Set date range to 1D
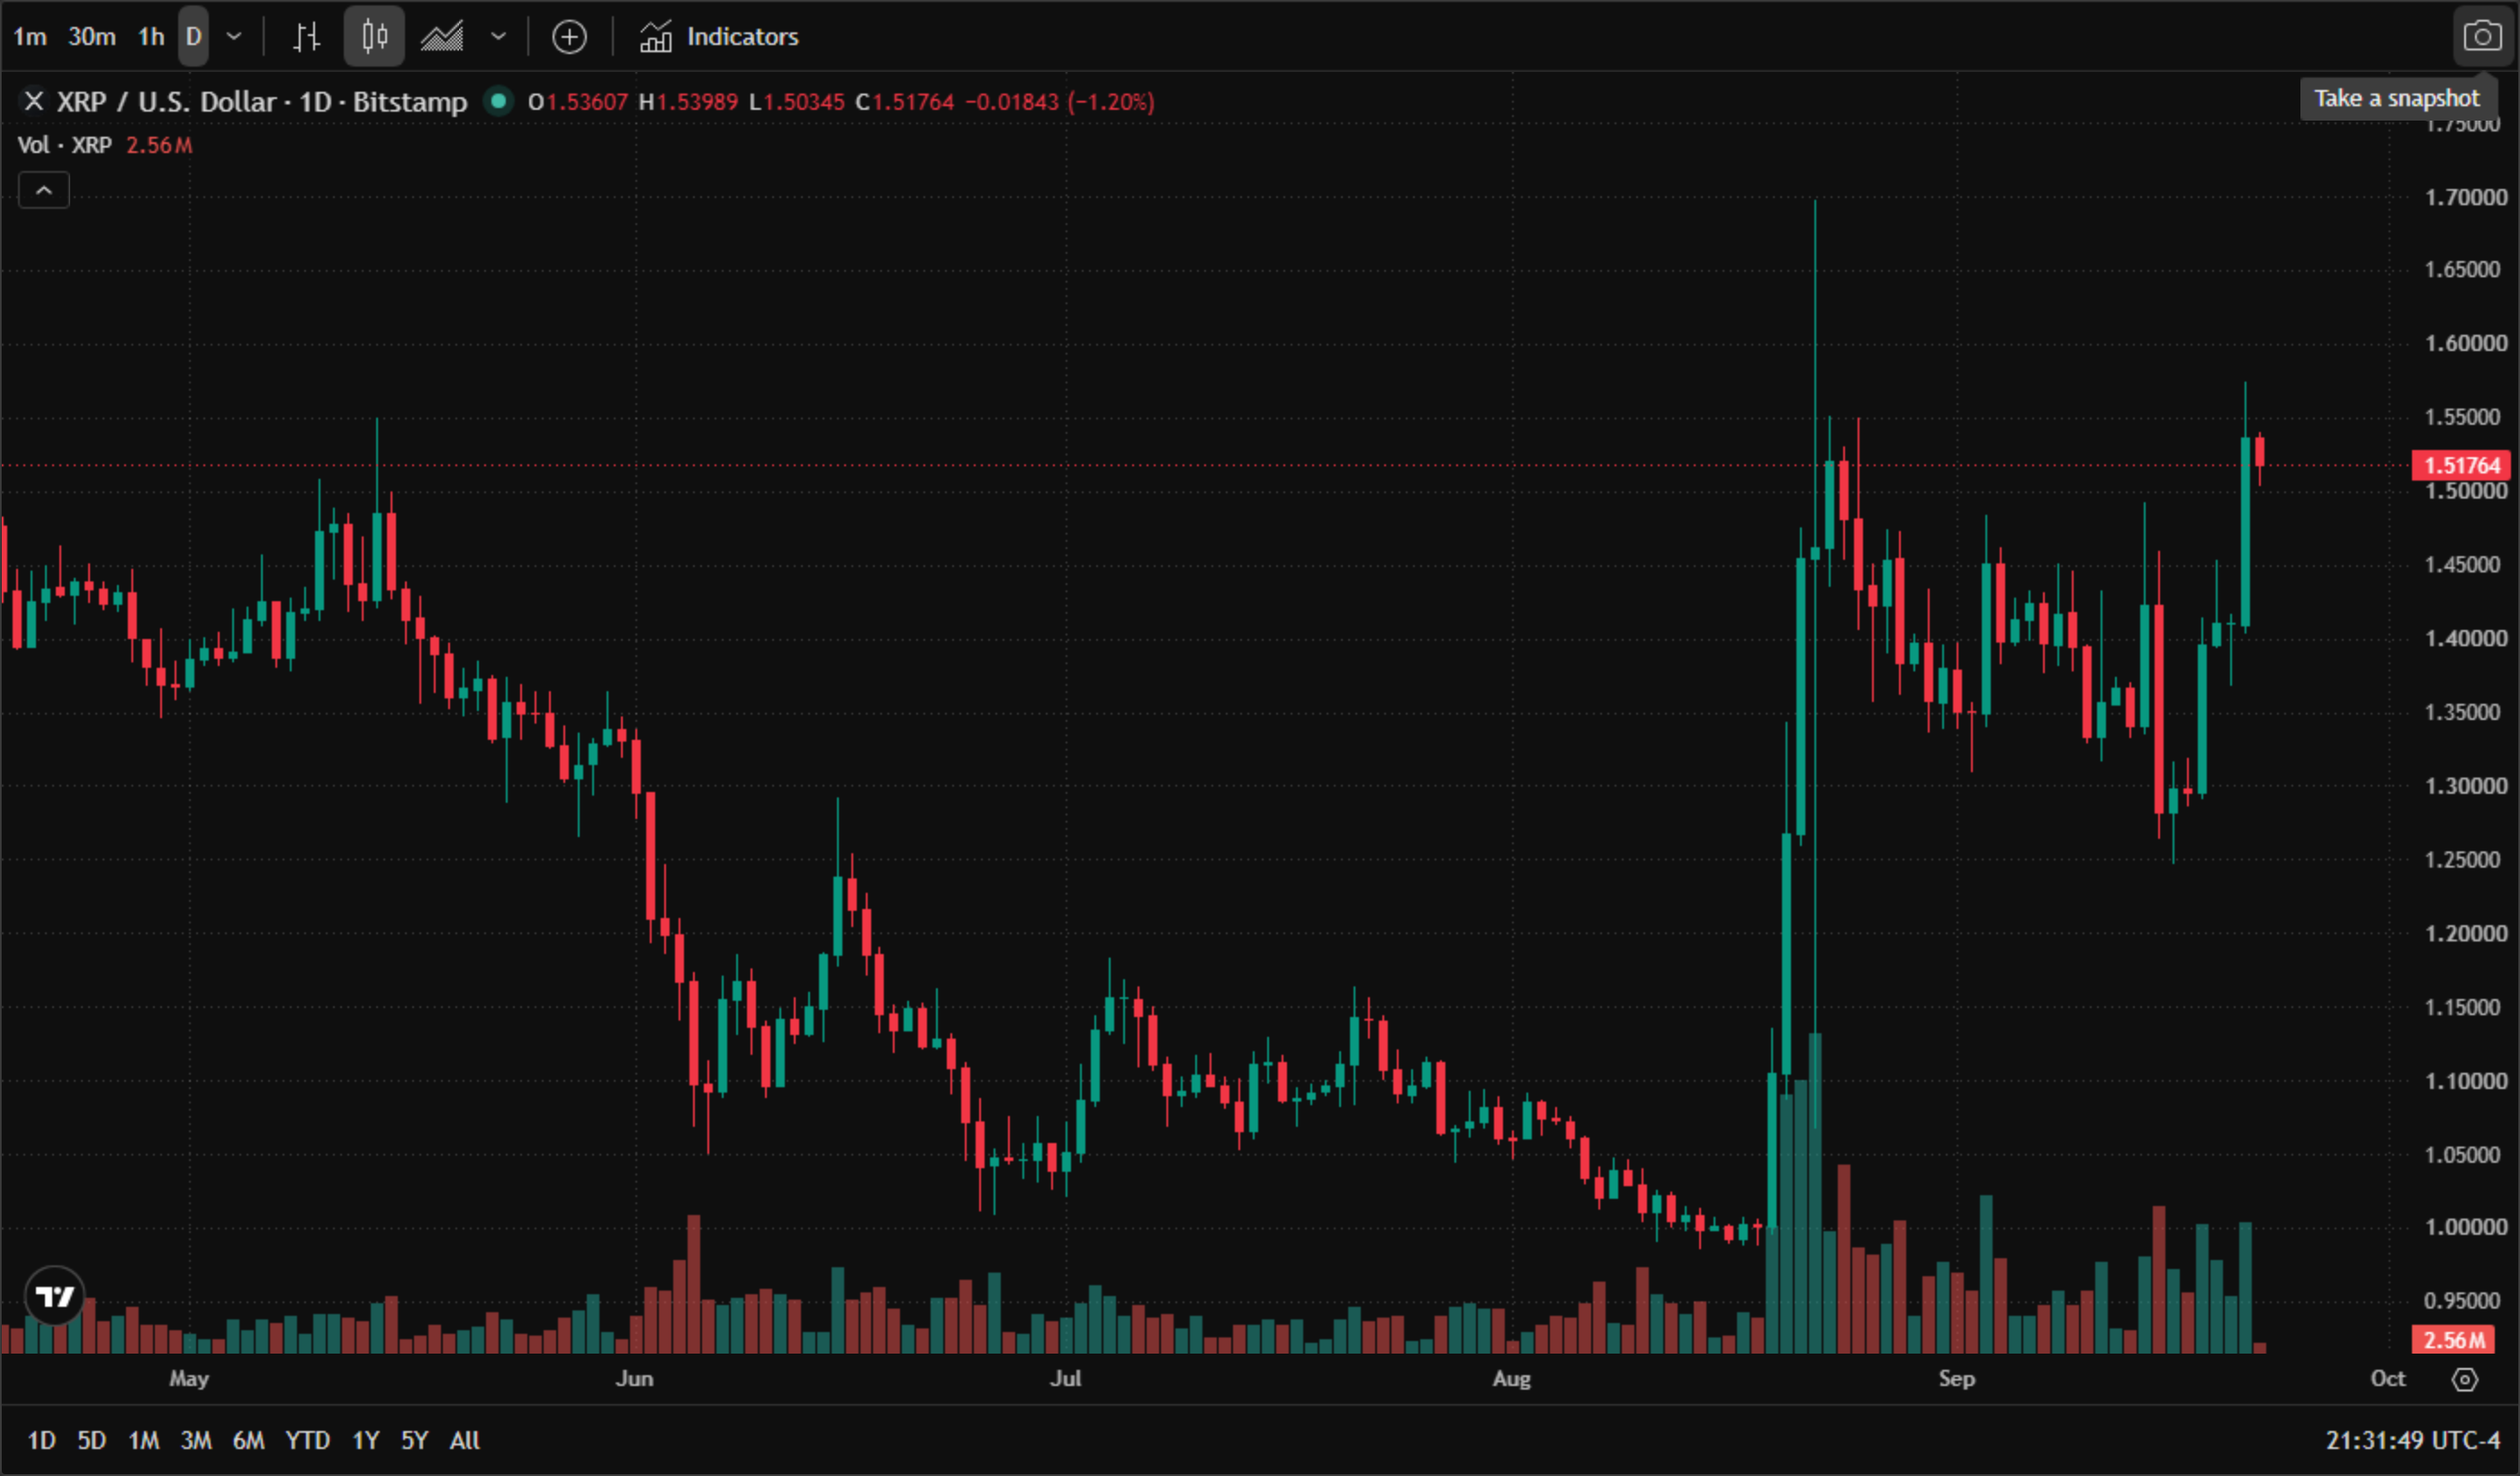The image size is (2520, 1476). pos(41,1440)
